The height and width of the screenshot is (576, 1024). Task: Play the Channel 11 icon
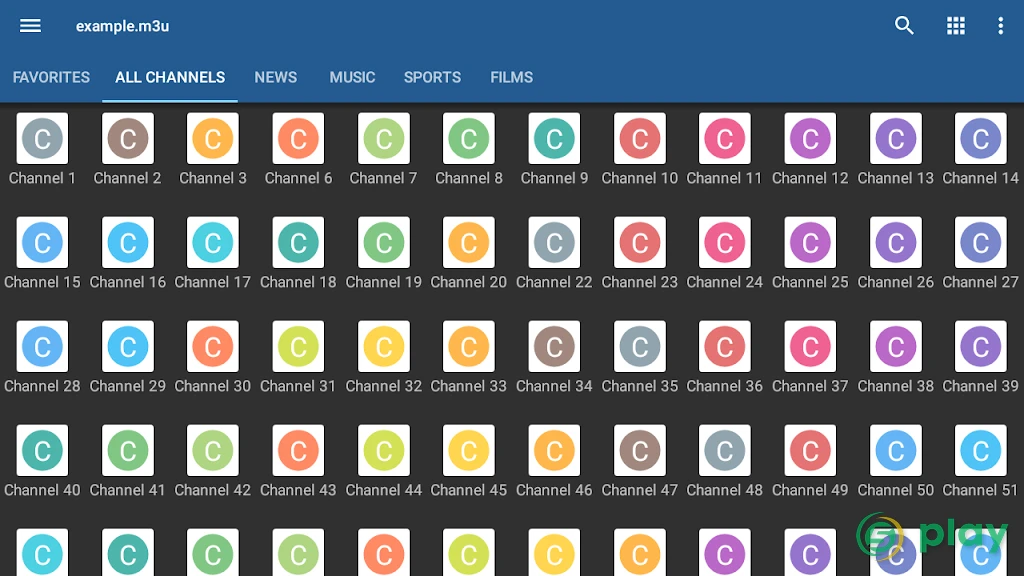[725, 138]
